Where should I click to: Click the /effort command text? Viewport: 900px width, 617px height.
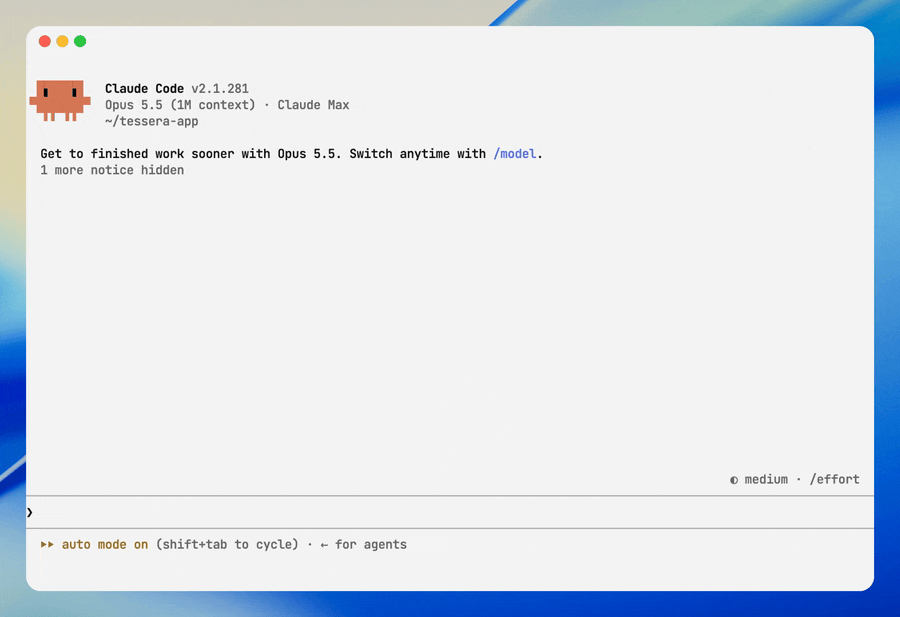835,479
